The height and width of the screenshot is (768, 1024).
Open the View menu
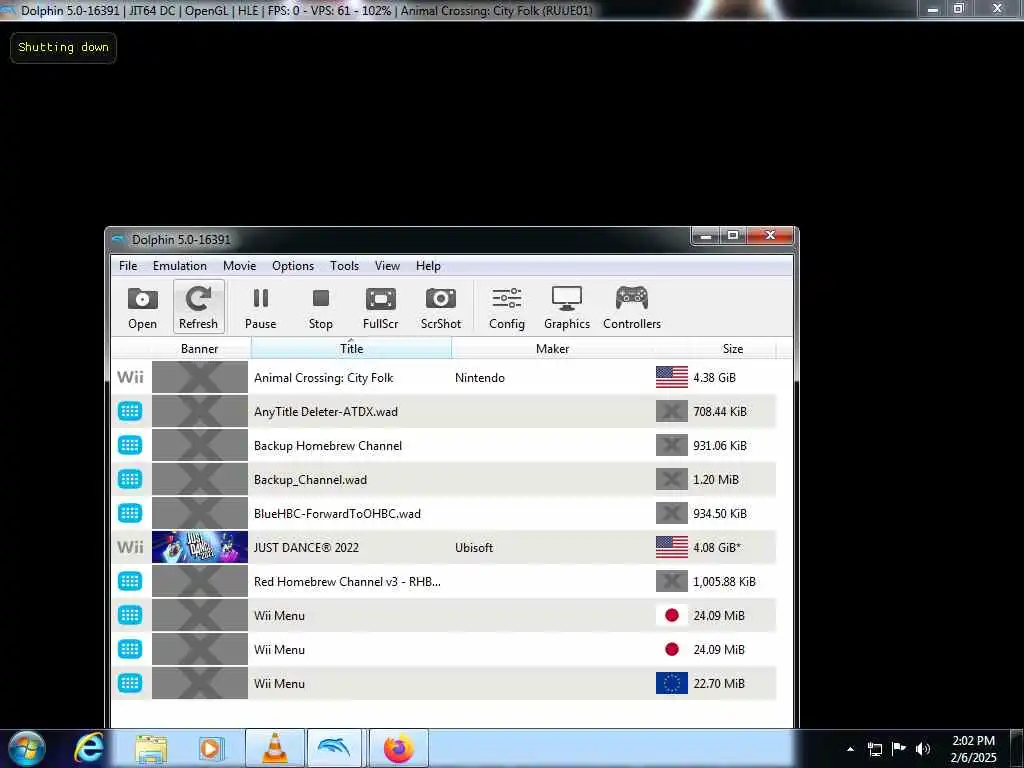tap(387, 266)
